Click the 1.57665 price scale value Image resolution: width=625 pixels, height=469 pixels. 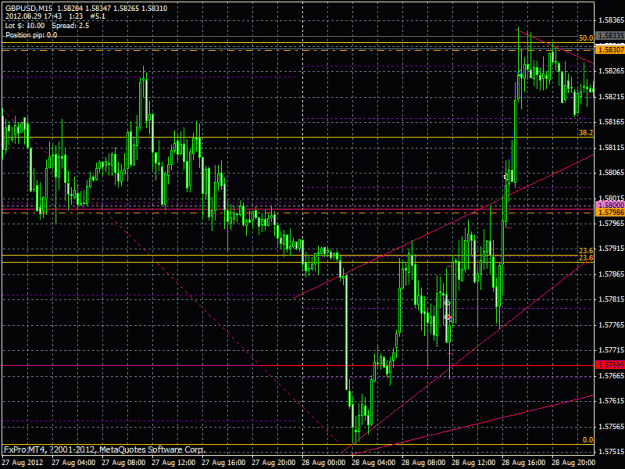pyautogui.click(x=611, y=376)
